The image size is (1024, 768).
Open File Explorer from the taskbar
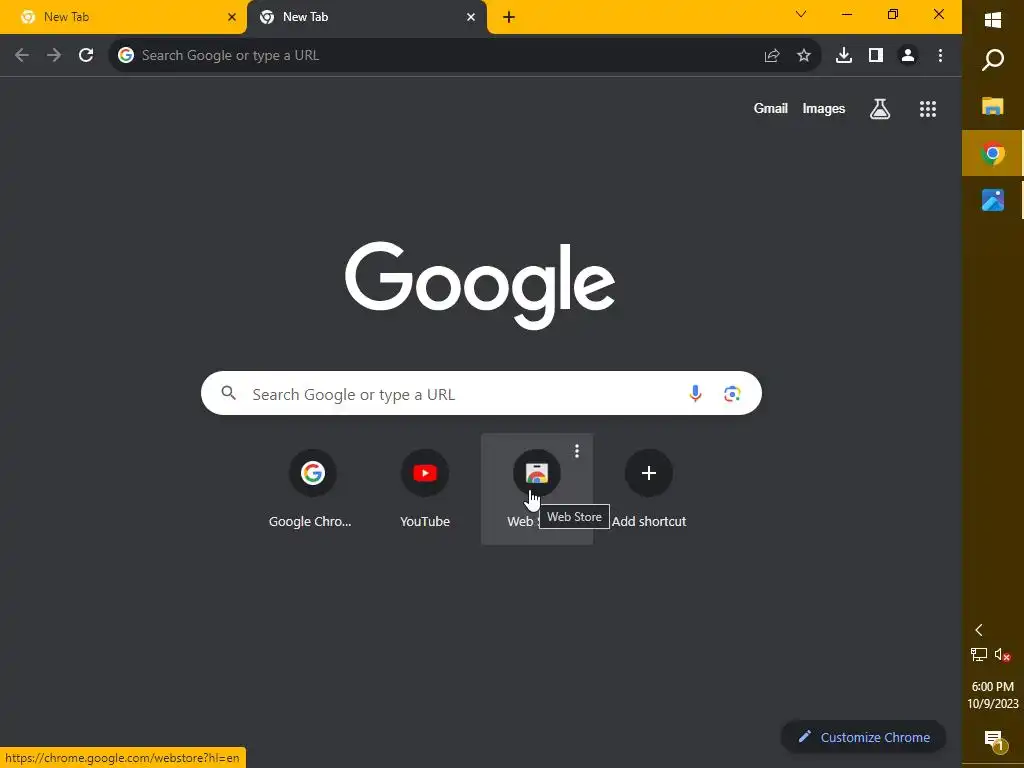coord(993,106)
